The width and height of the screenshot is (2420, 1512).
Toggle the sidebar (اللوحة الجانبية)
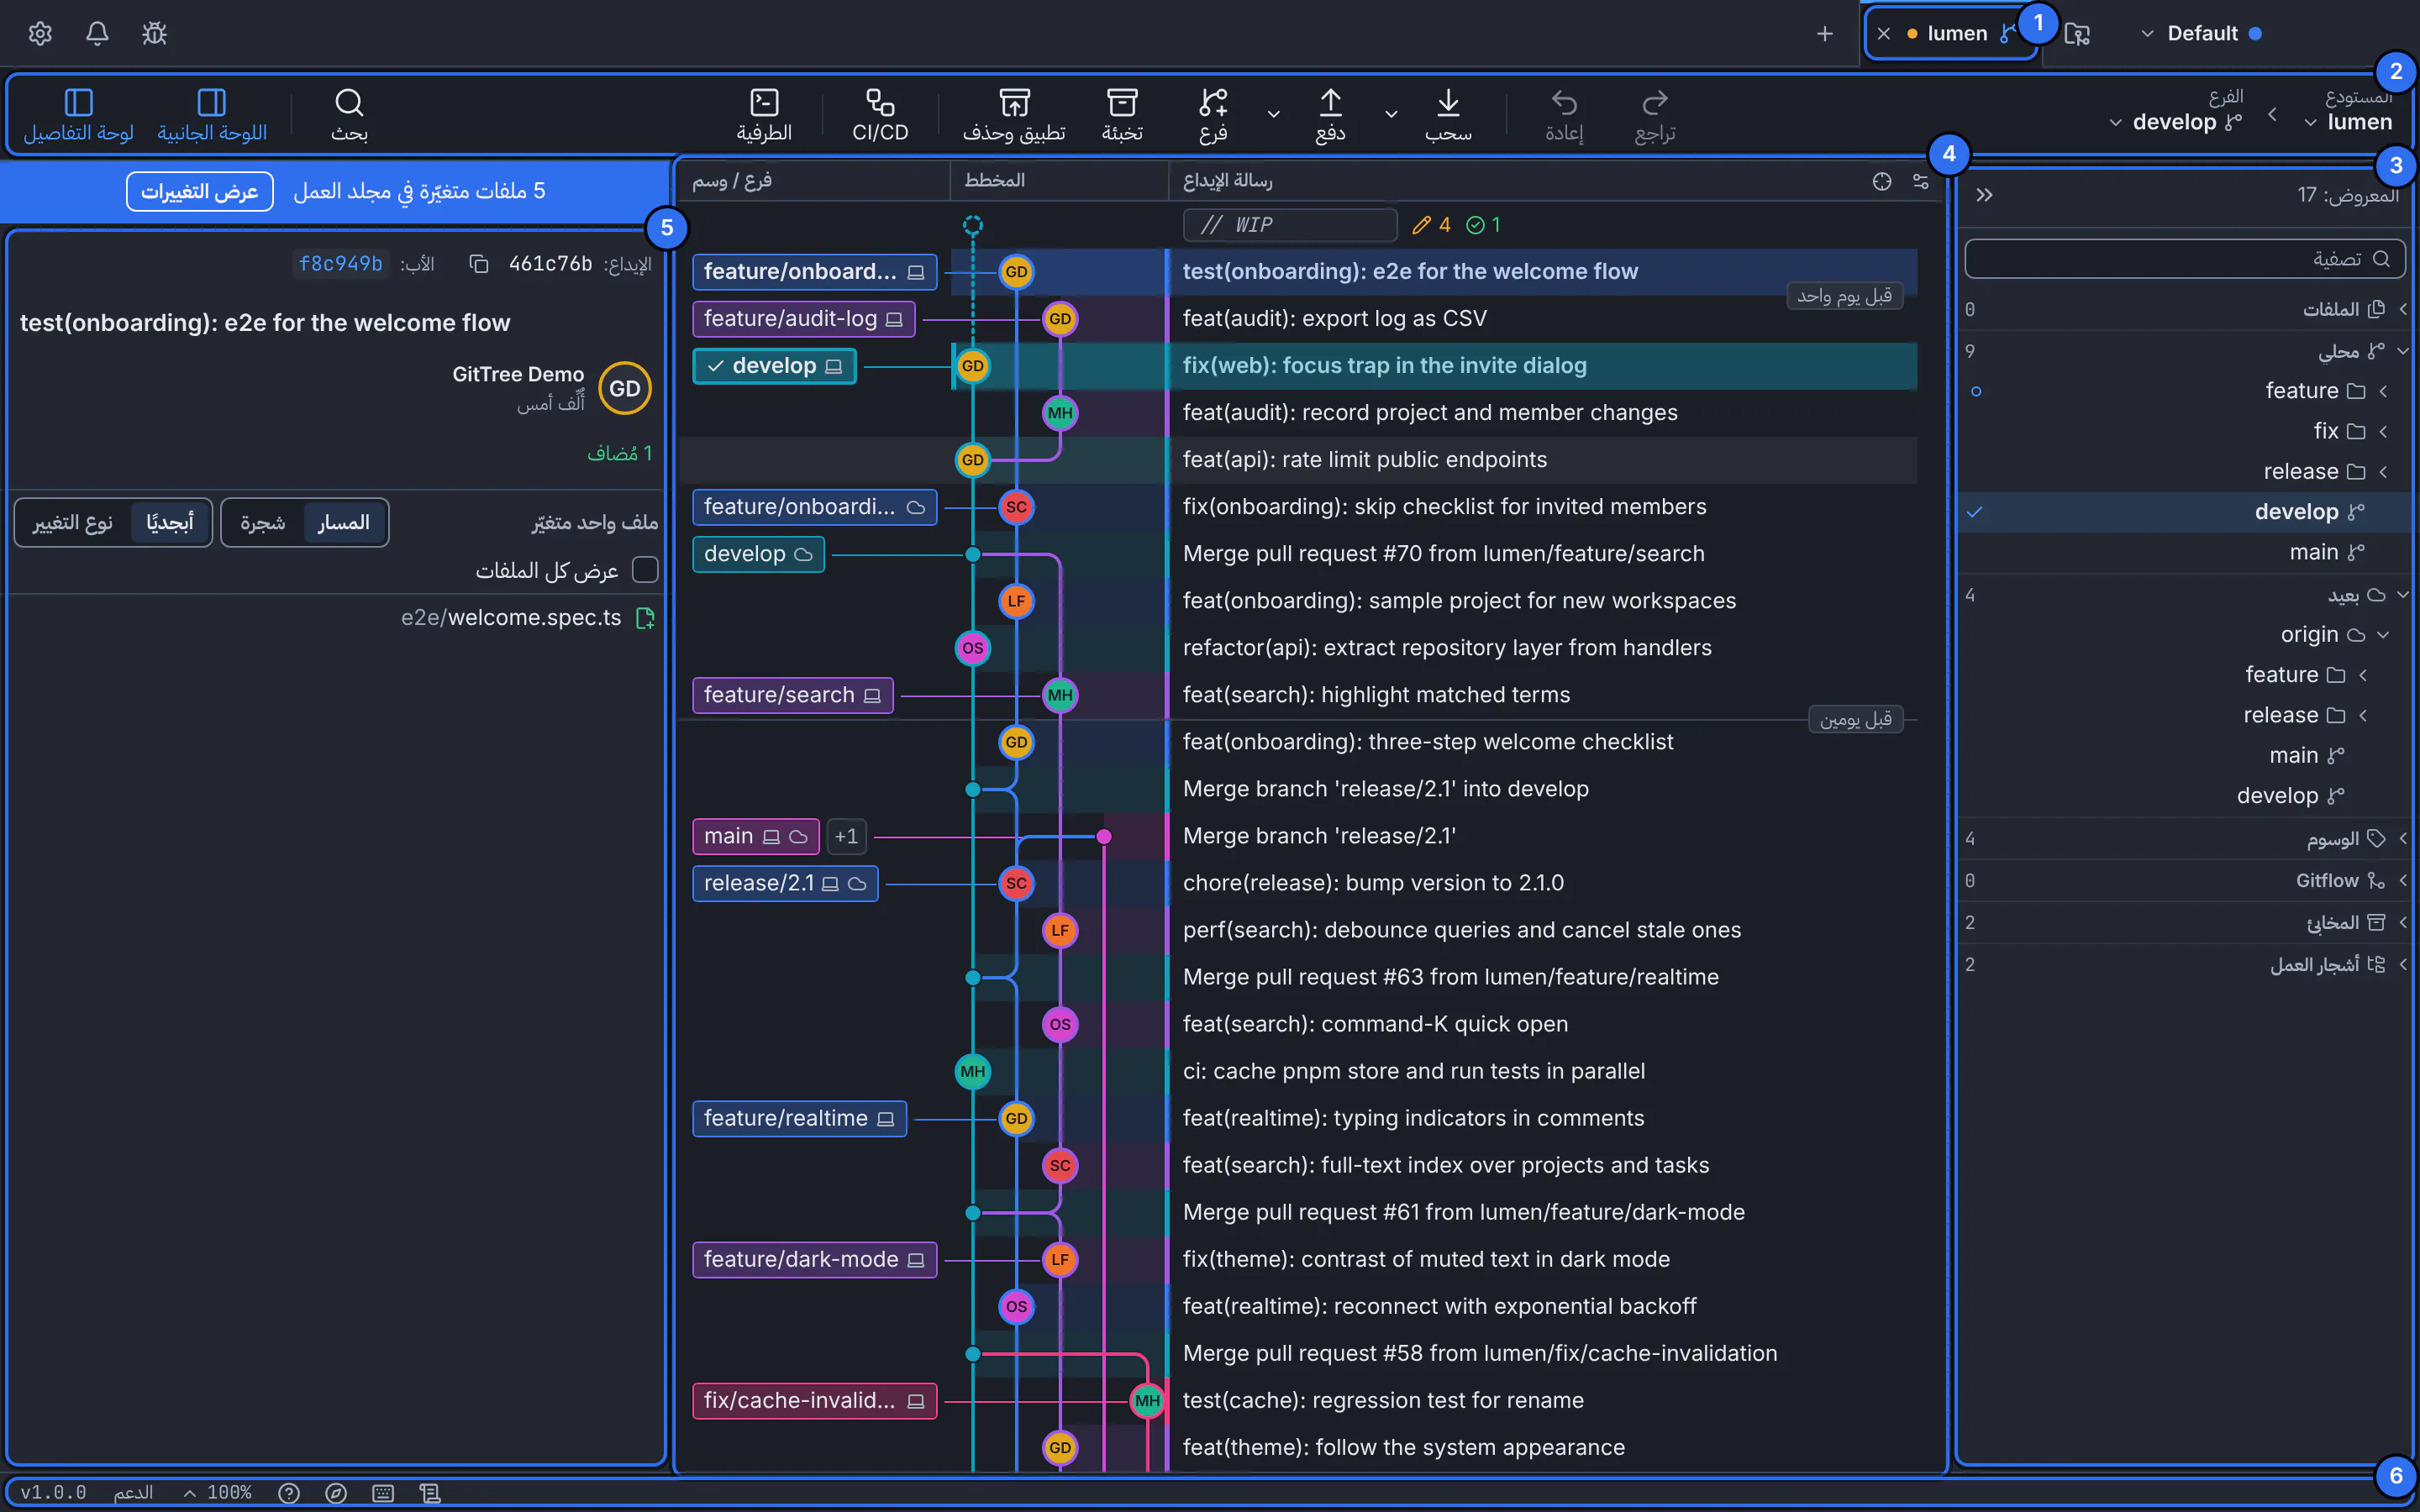pos(212,115)
